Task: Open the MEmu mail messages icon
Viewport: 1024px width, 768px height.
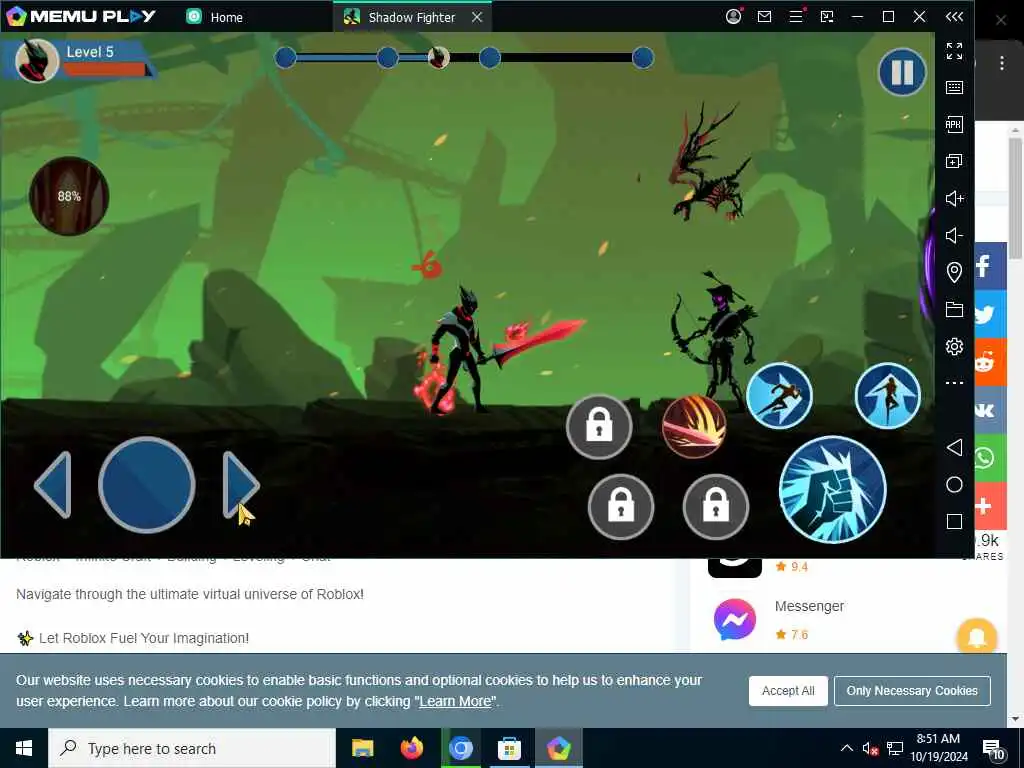Action: point(764,16)
